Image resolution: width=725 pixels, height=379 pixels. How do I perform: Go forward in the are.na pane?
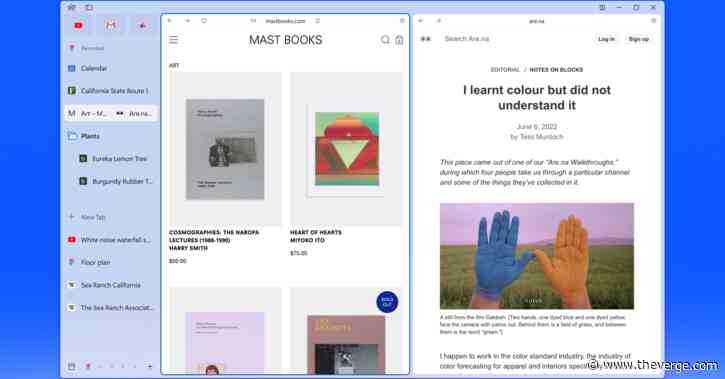[438, 21]
